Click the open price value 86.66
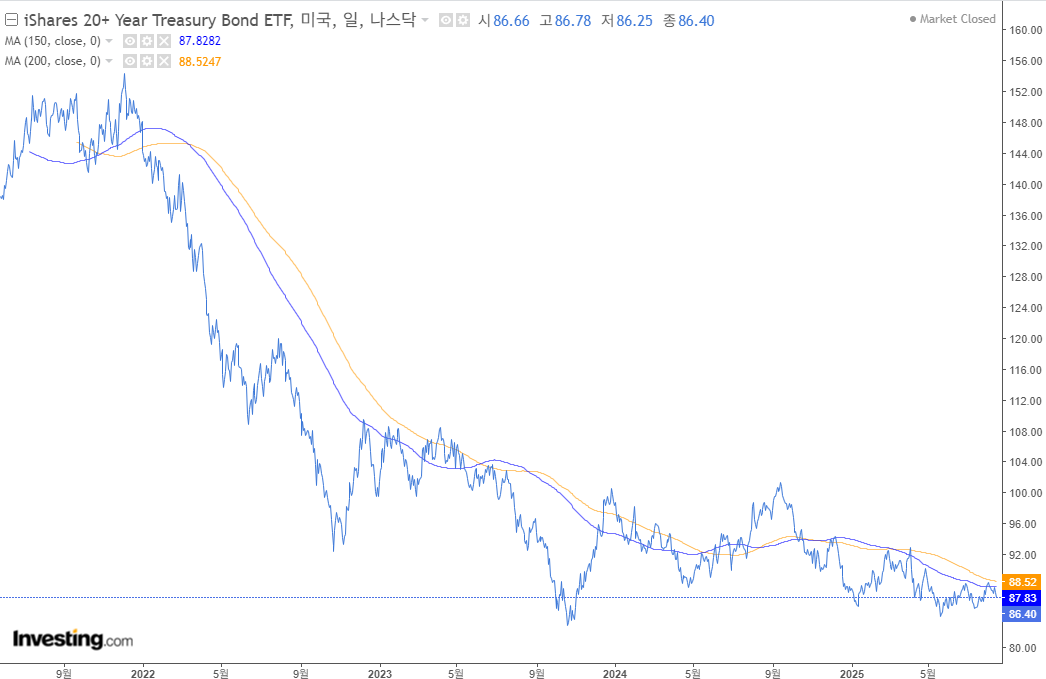This screenshot has height=679, width=1046. [511, 21]
